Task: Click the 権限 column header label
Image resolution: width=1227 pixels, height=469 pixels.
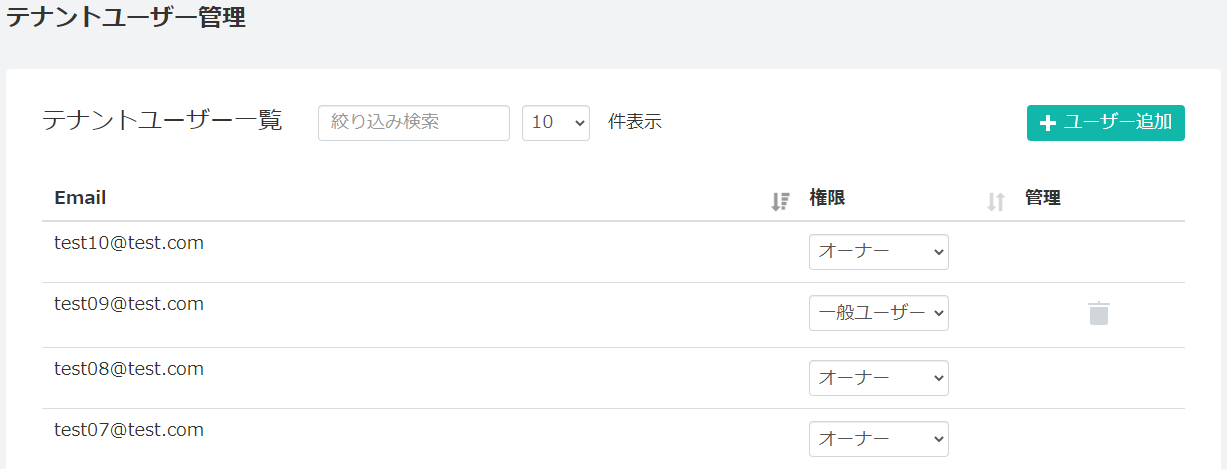Action: [827, 198]
